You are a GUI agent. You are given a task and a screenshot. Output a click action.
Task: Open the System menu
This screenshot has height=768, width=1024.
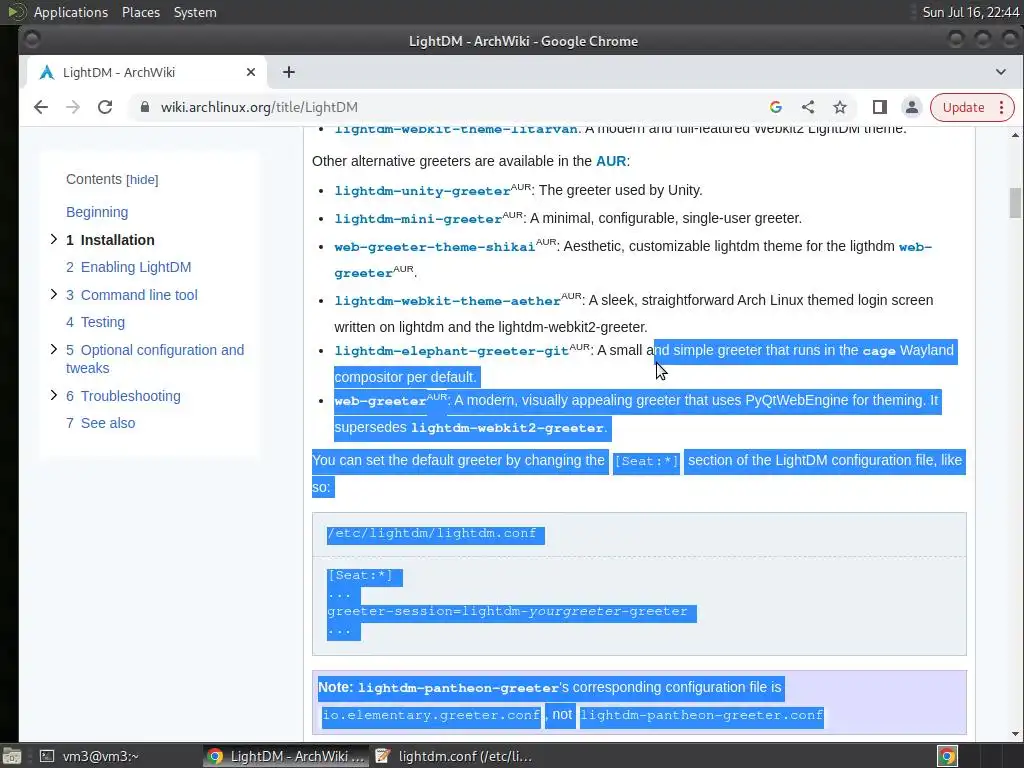coord(195,12)
